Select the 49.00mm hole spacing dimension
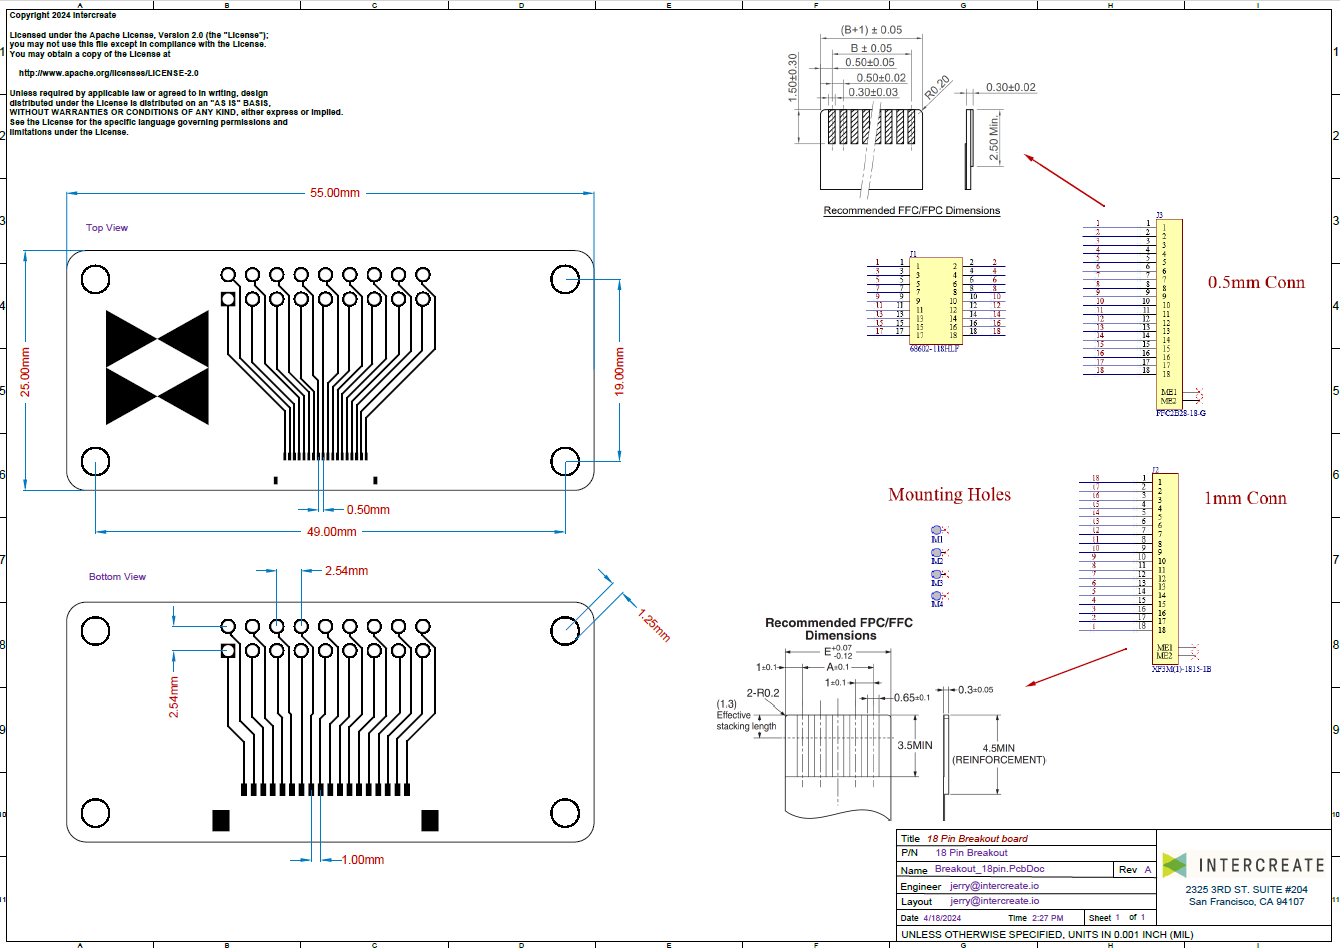 coord(330,532)
